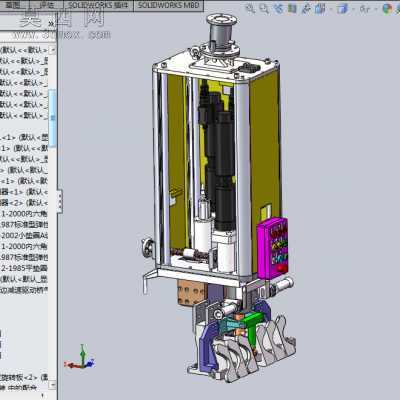This screenshot has width=400, height=400.
Task: Select the pink control pendant box on the model
Action: (x=273, y=248)
